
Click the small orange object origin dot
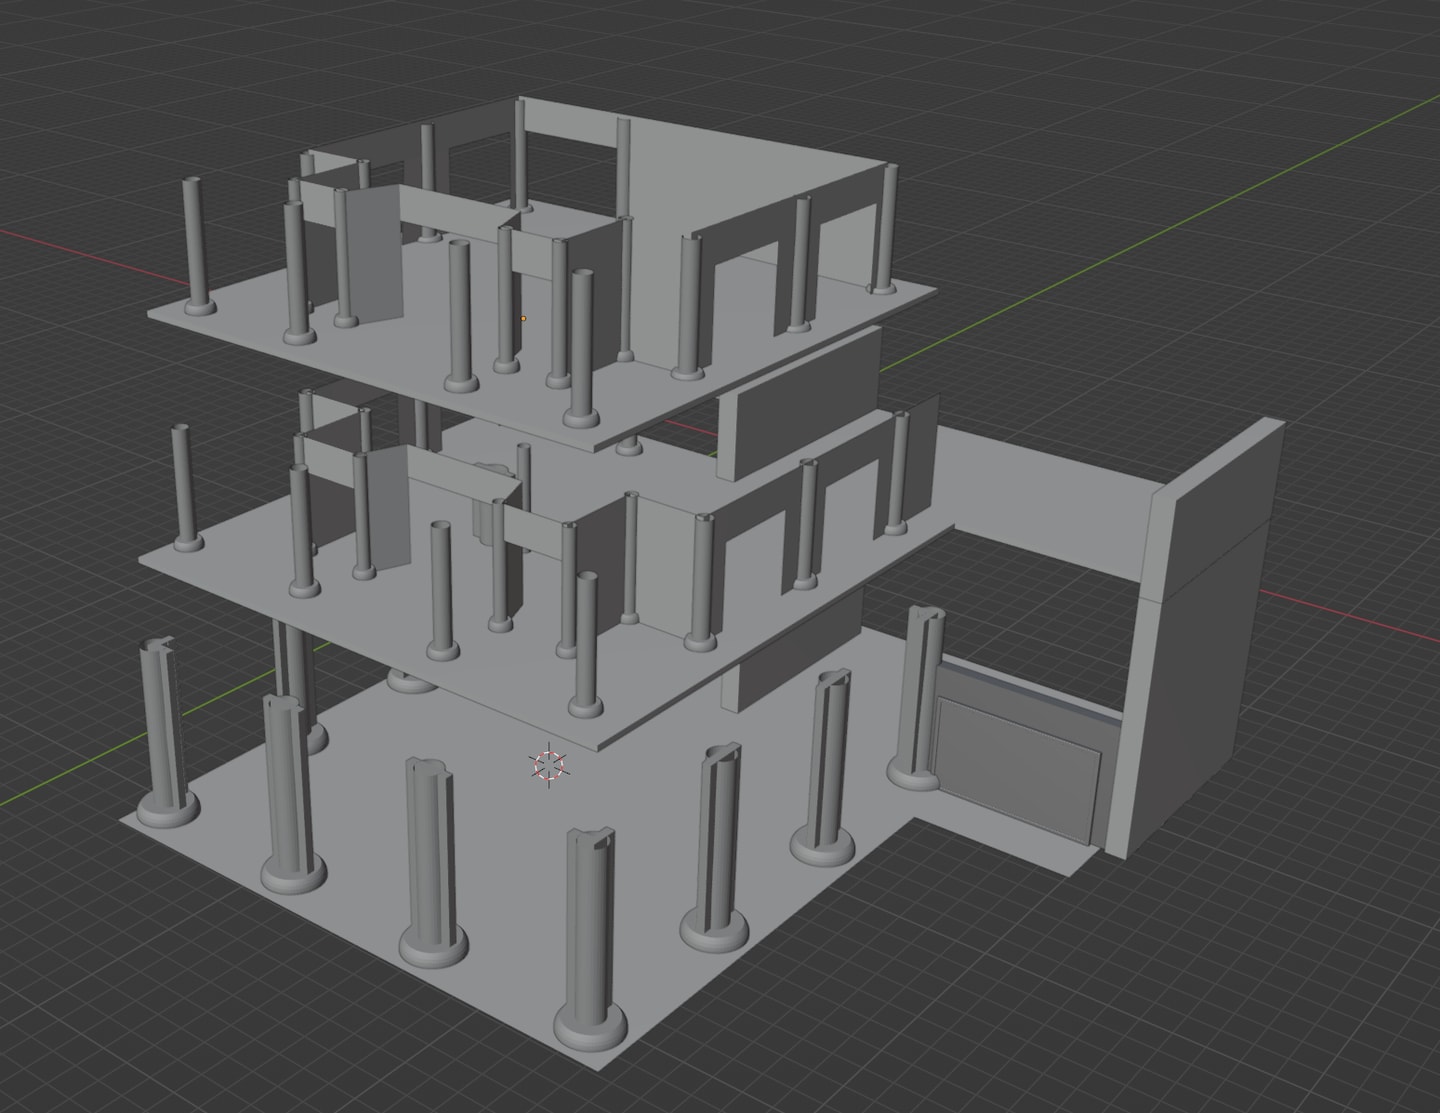tap(523, 319)
